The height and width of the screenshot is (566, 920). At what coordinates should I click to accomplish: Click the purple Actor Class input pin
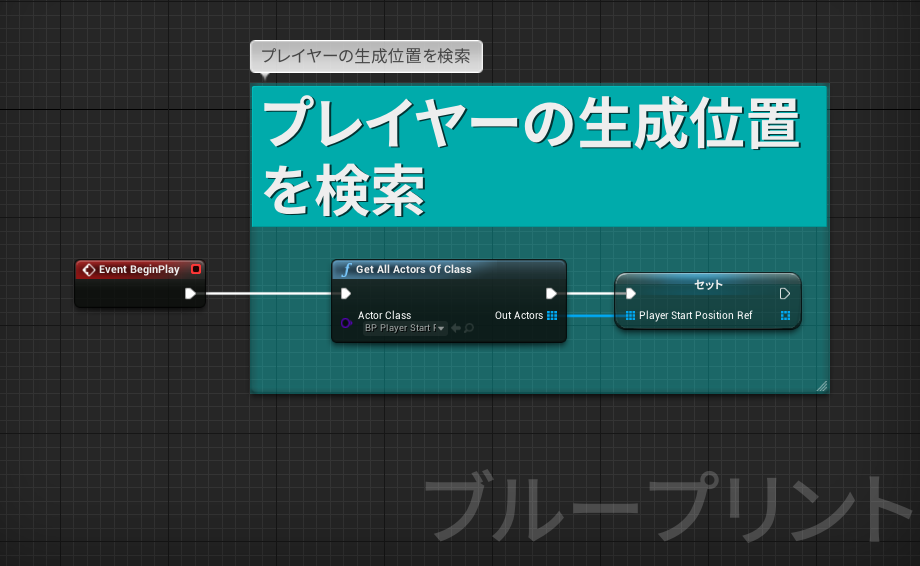tap(346, 323)
